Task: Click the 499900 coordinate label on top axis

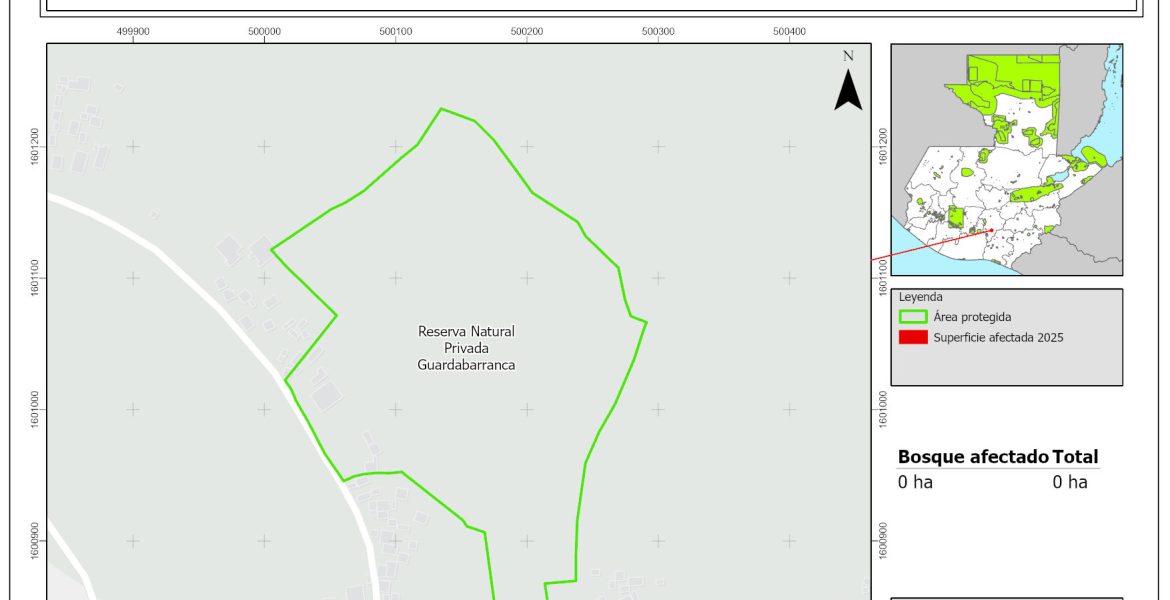Action: pos(133,31)
